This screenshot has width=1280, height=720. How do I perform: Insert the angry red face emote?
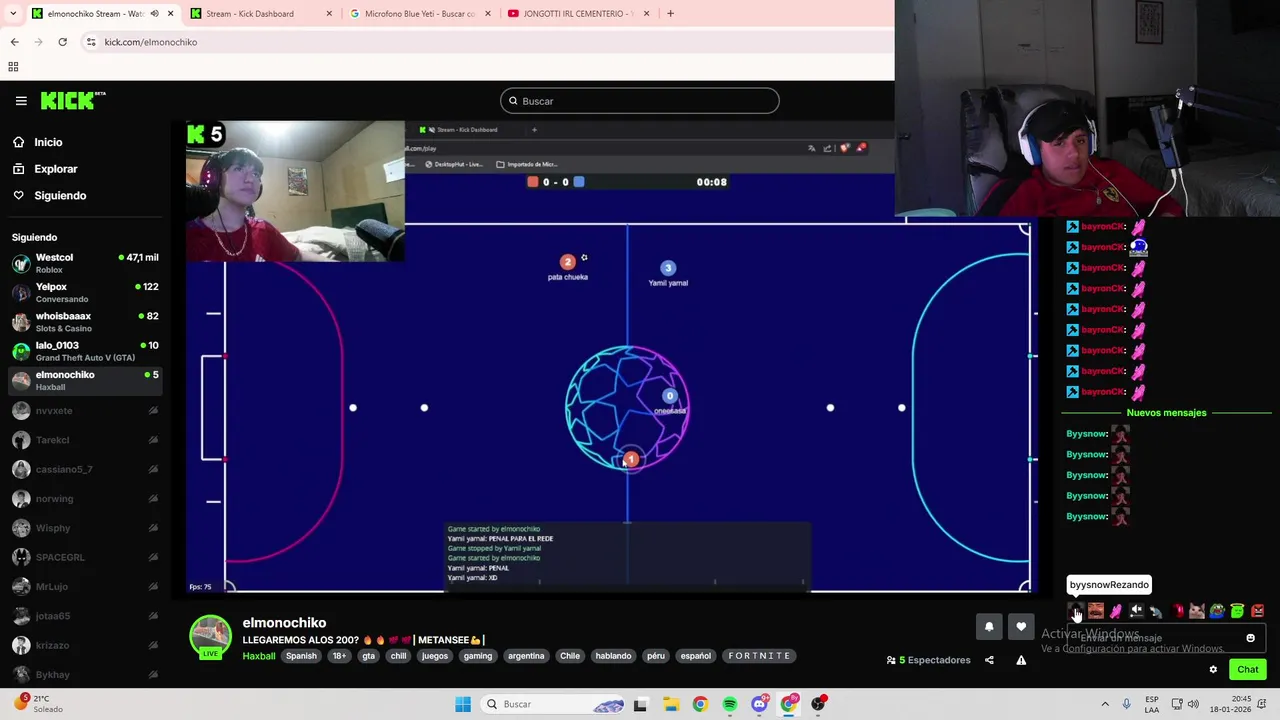click(x=1258, y=610)
